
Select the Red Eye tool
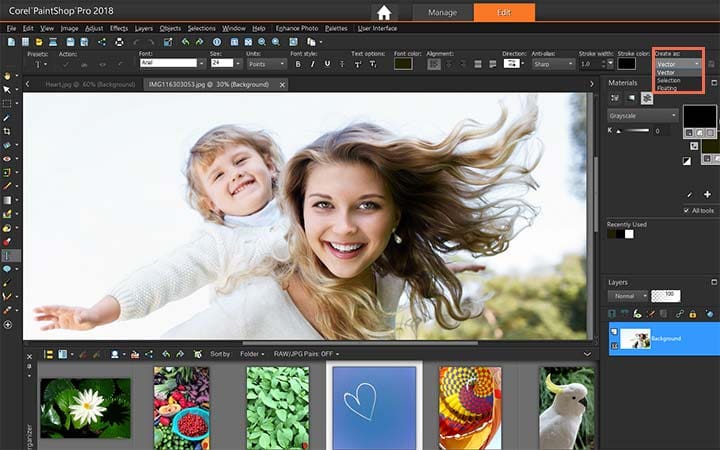(x=7, y=159)
